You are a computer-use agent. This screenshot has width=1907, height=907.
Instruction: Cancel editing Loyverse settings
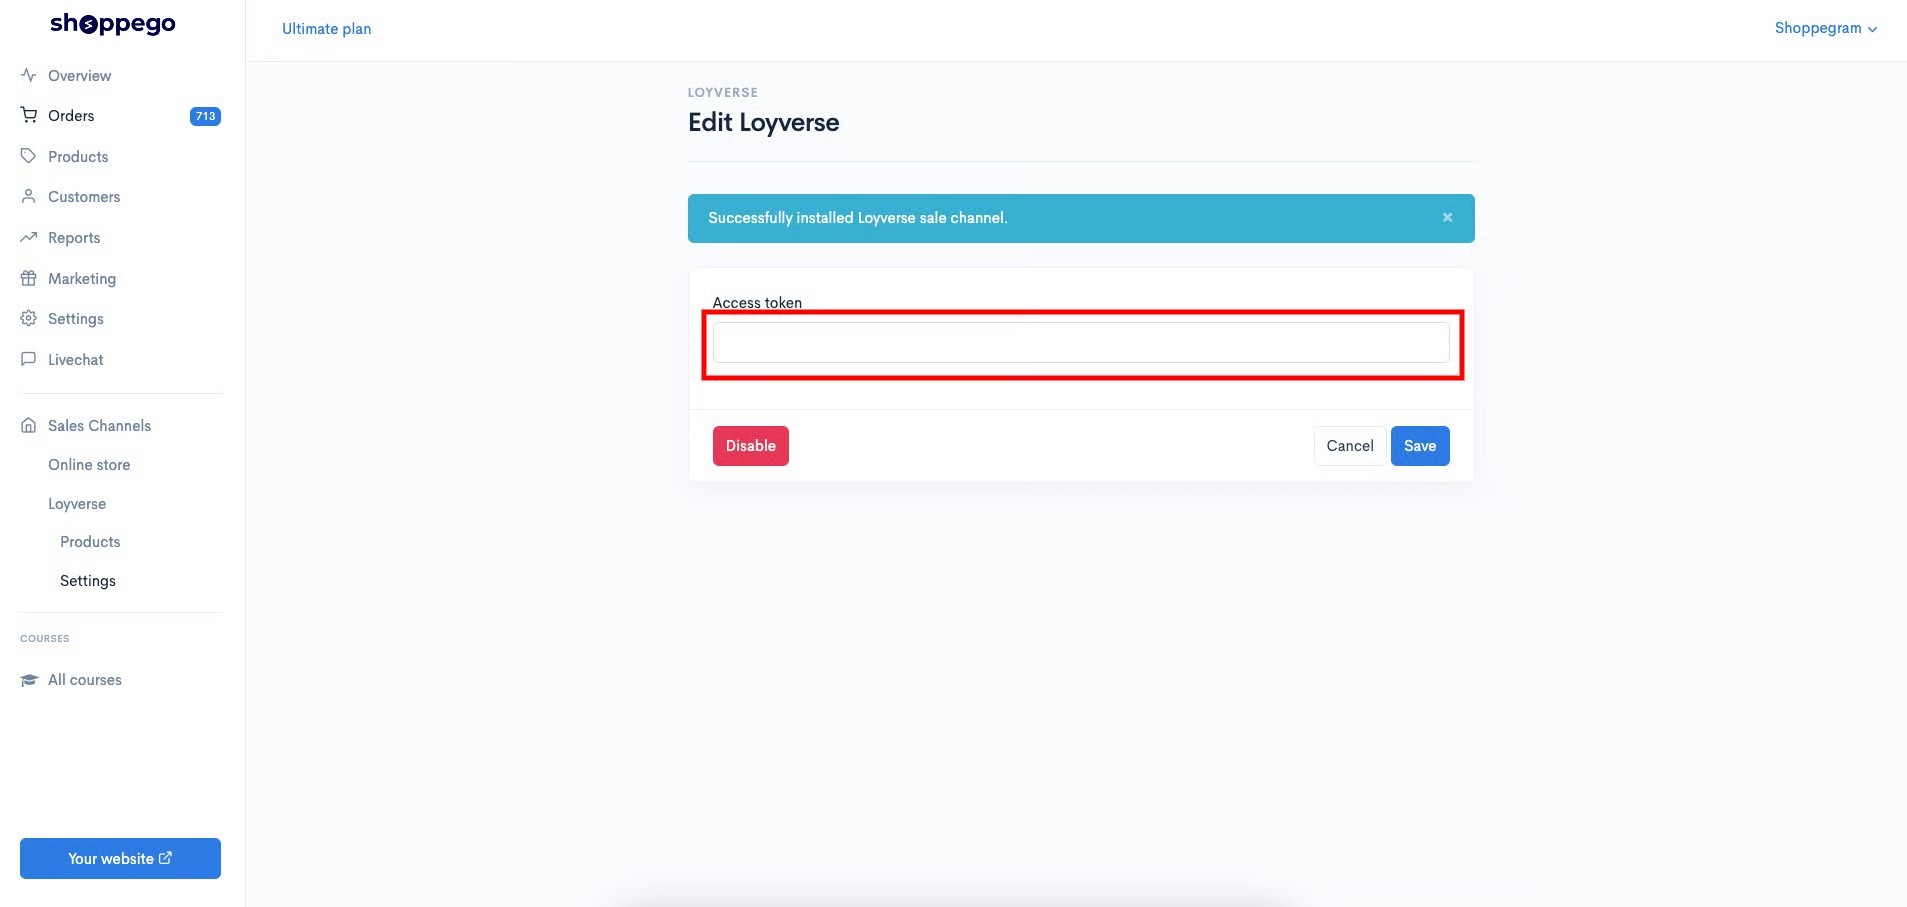[x=1350, y=446]
